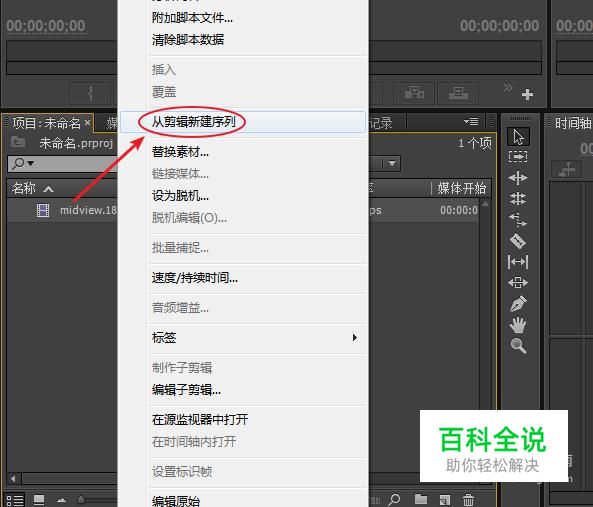The height and width of the screenshot is (507, 593).
Task: Toggle sort order on 名称 column
Action: pos(48,189)
